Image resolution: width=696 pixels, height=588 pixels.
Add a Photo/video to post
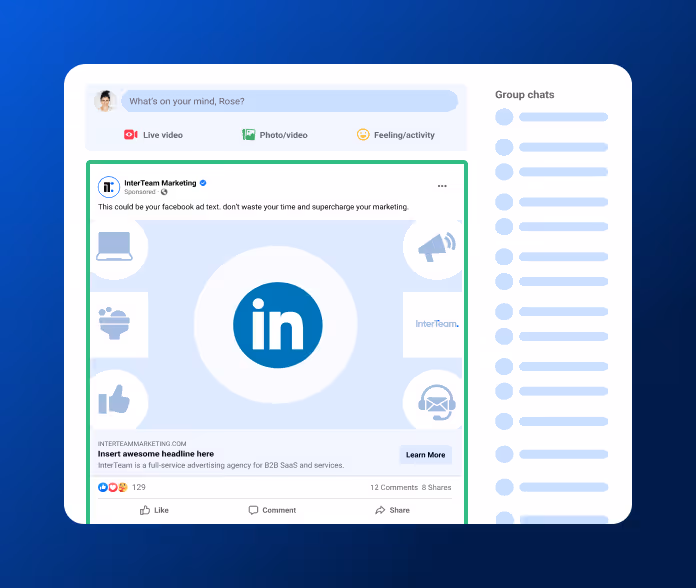click(275, 135)
